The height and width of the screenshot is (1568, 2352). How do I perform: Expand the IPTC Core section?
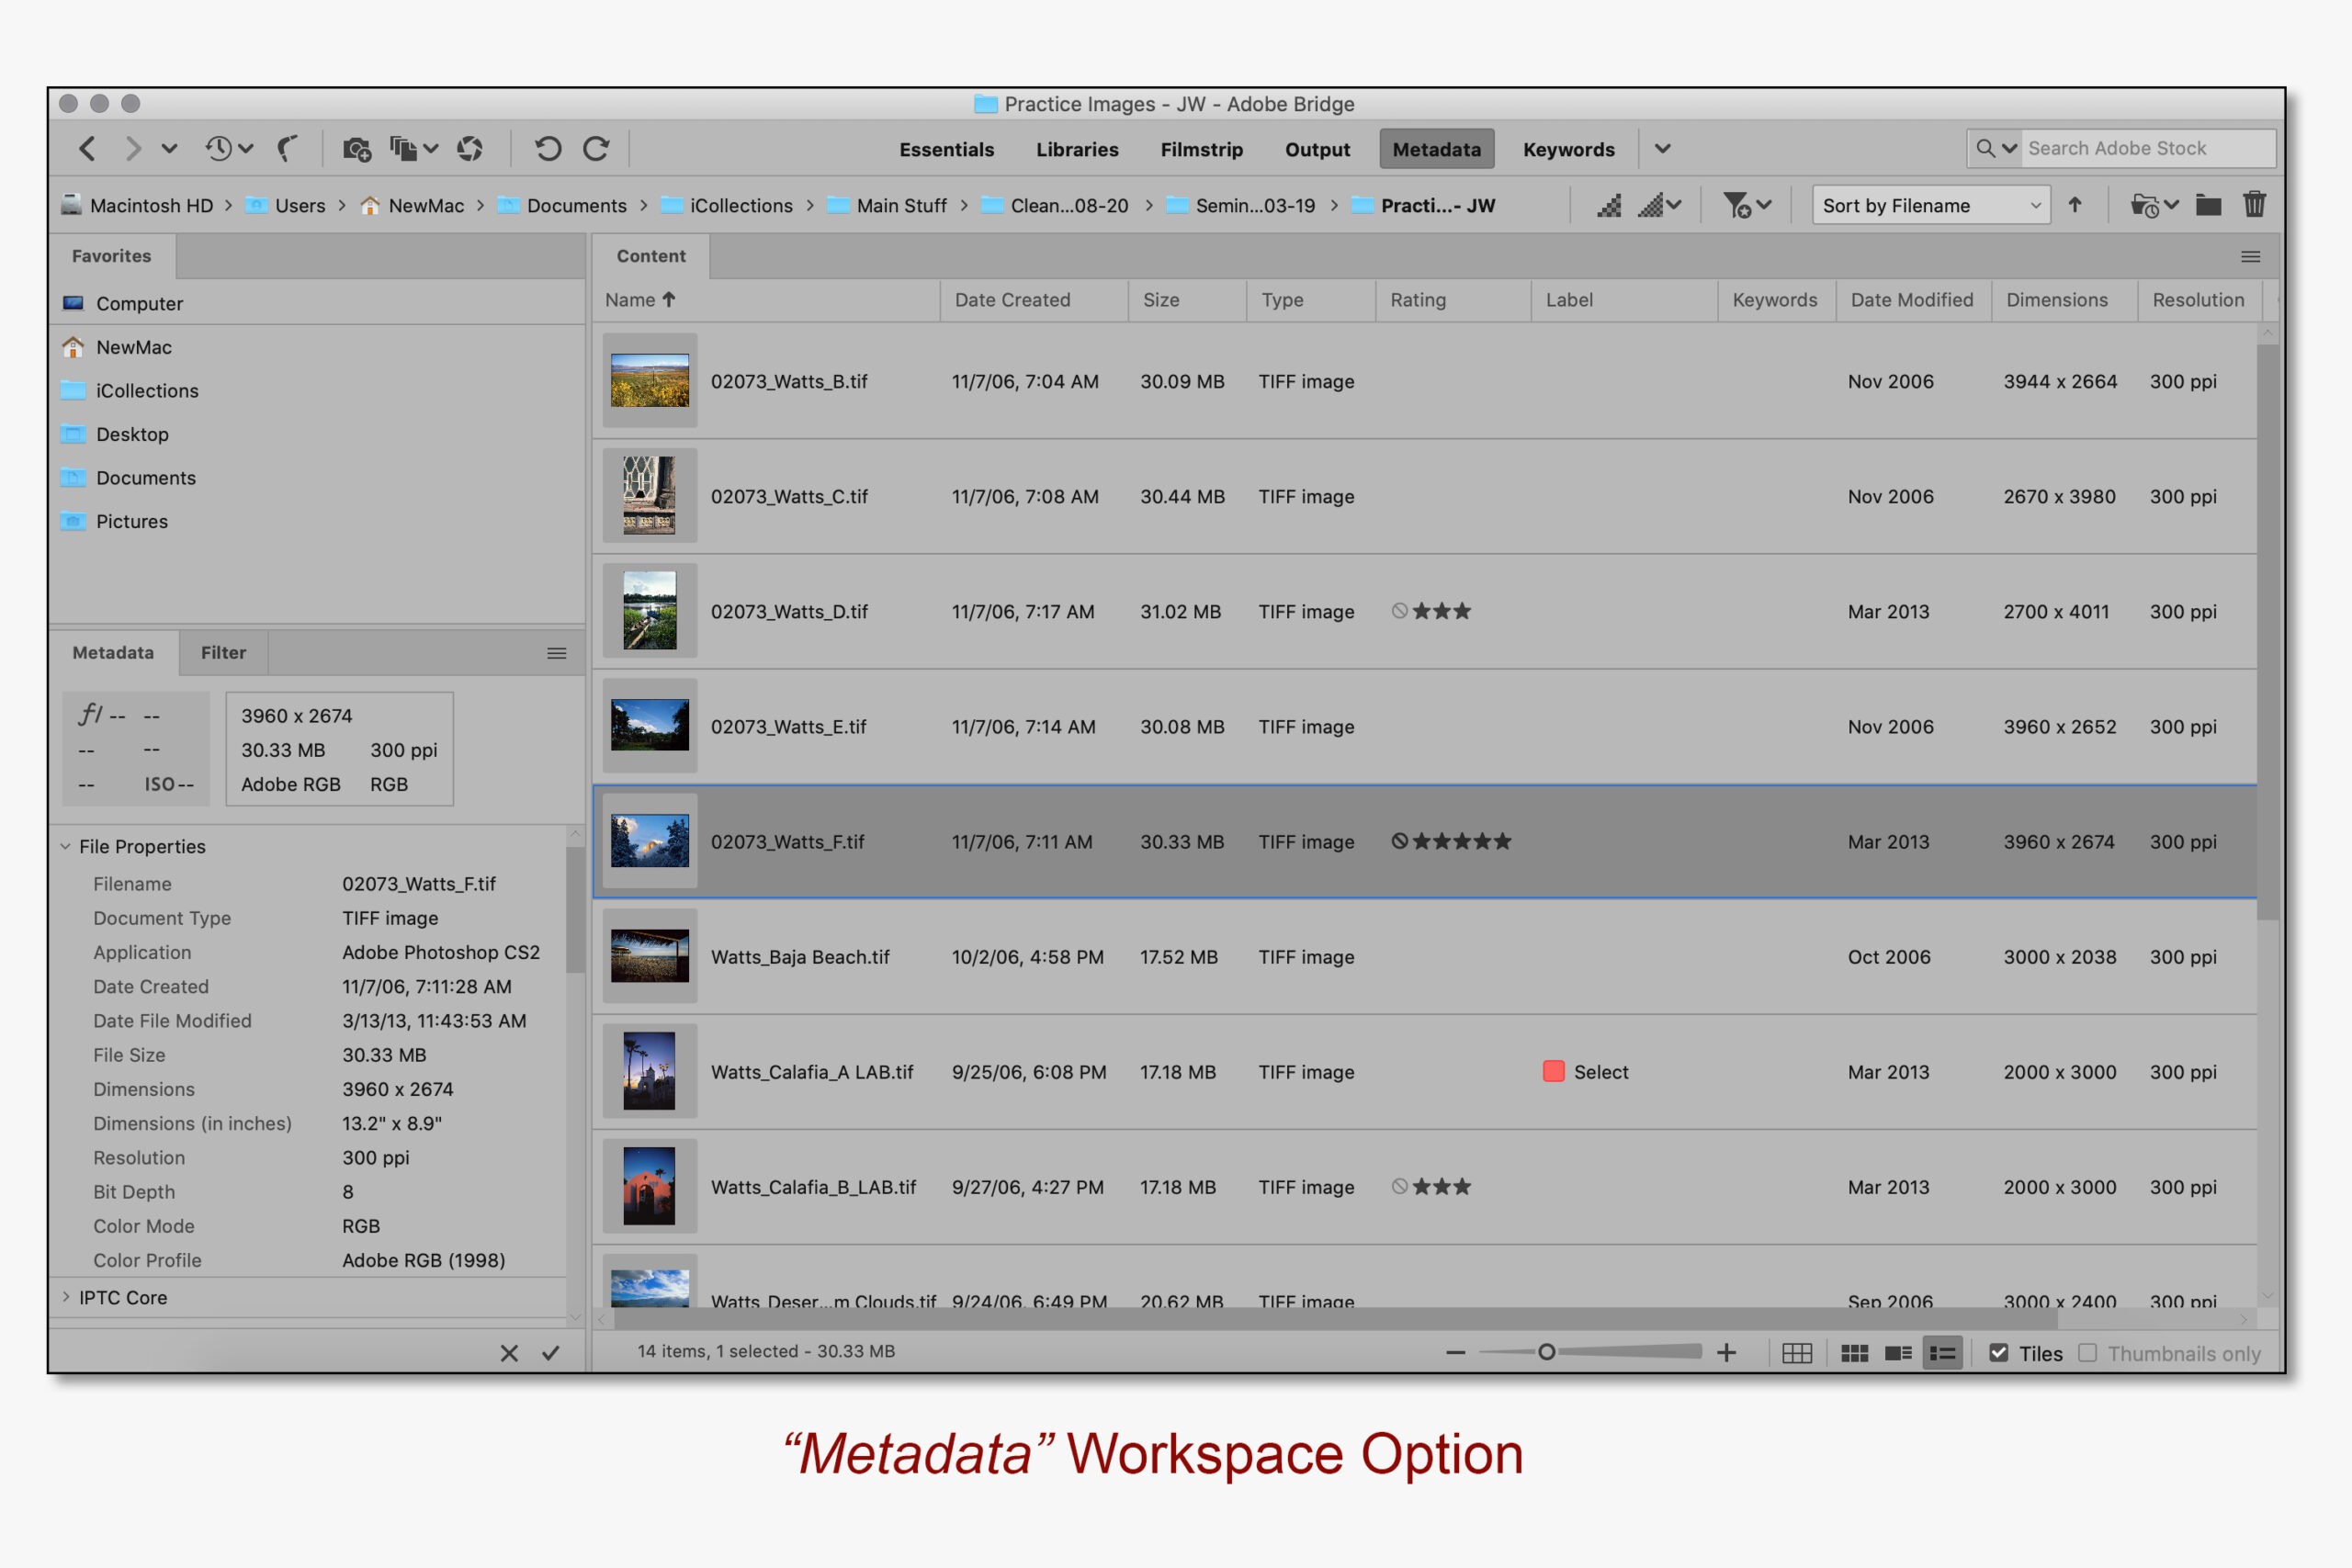tap(65, 1297)
